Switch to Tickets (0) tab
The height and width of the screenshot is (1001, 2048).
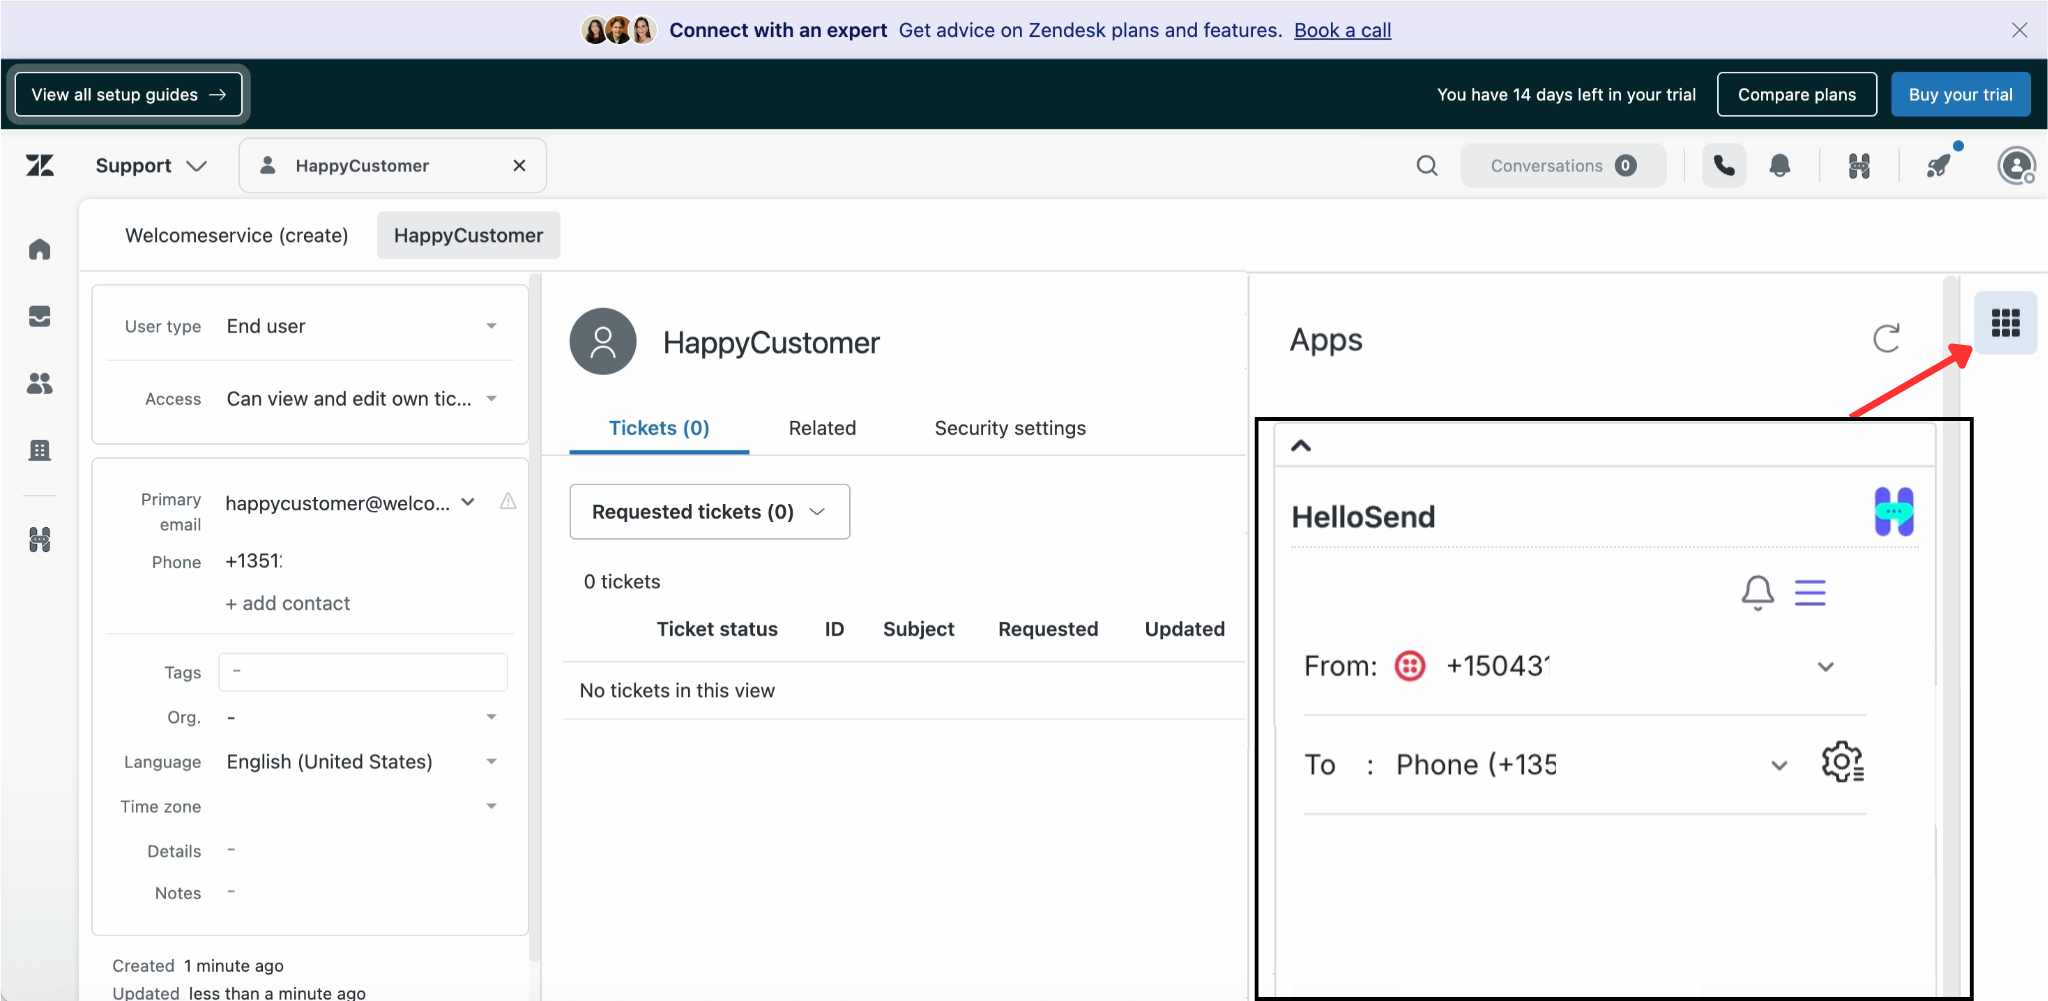pos(659,428)
